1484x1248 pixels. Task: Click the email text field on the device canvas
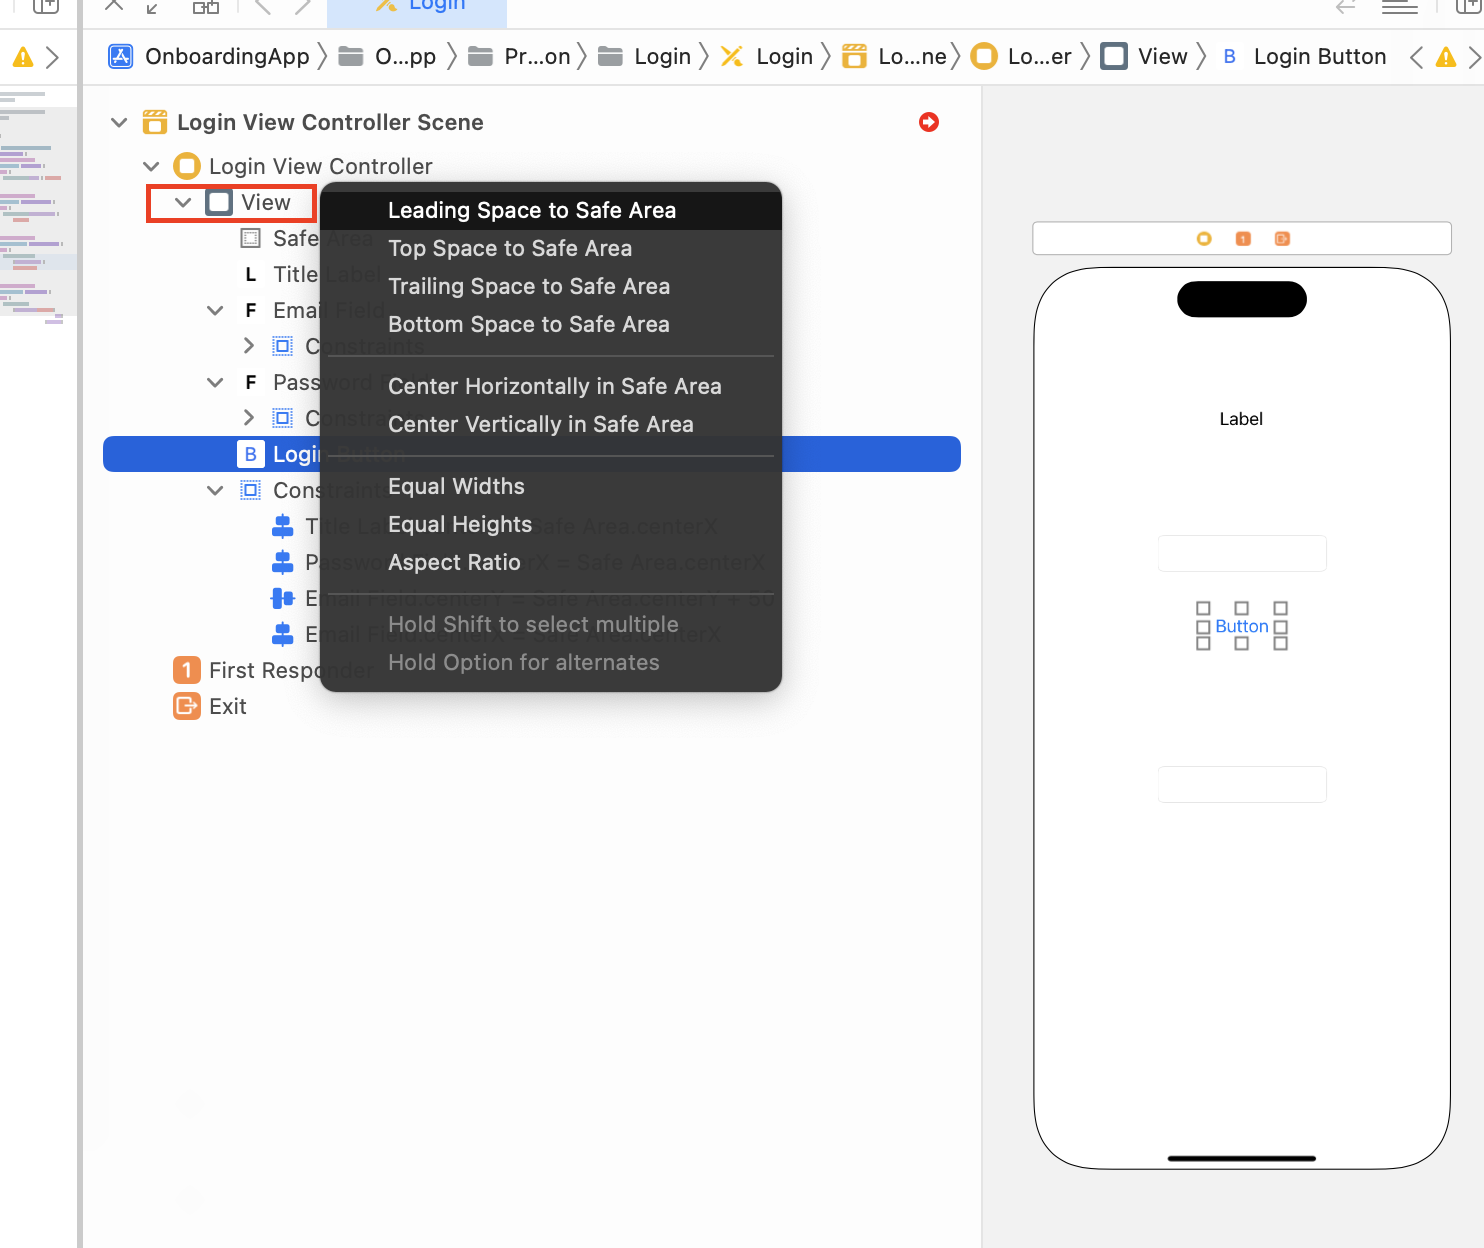[1241, 553]
